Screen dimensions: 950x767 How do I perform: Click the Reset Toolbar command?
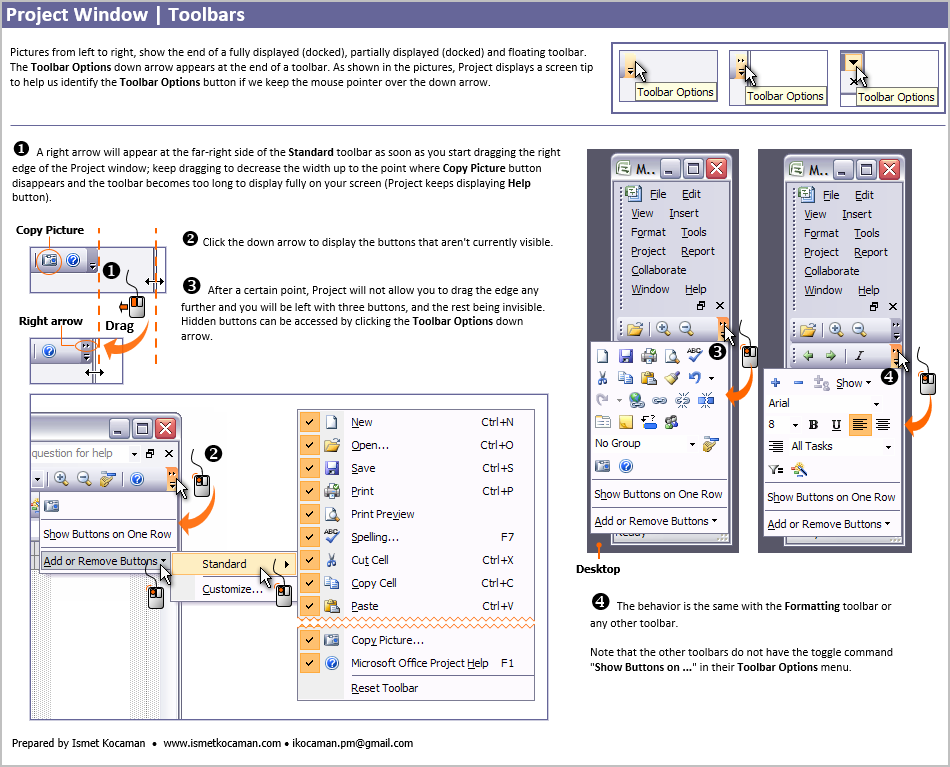pos(384,688)
